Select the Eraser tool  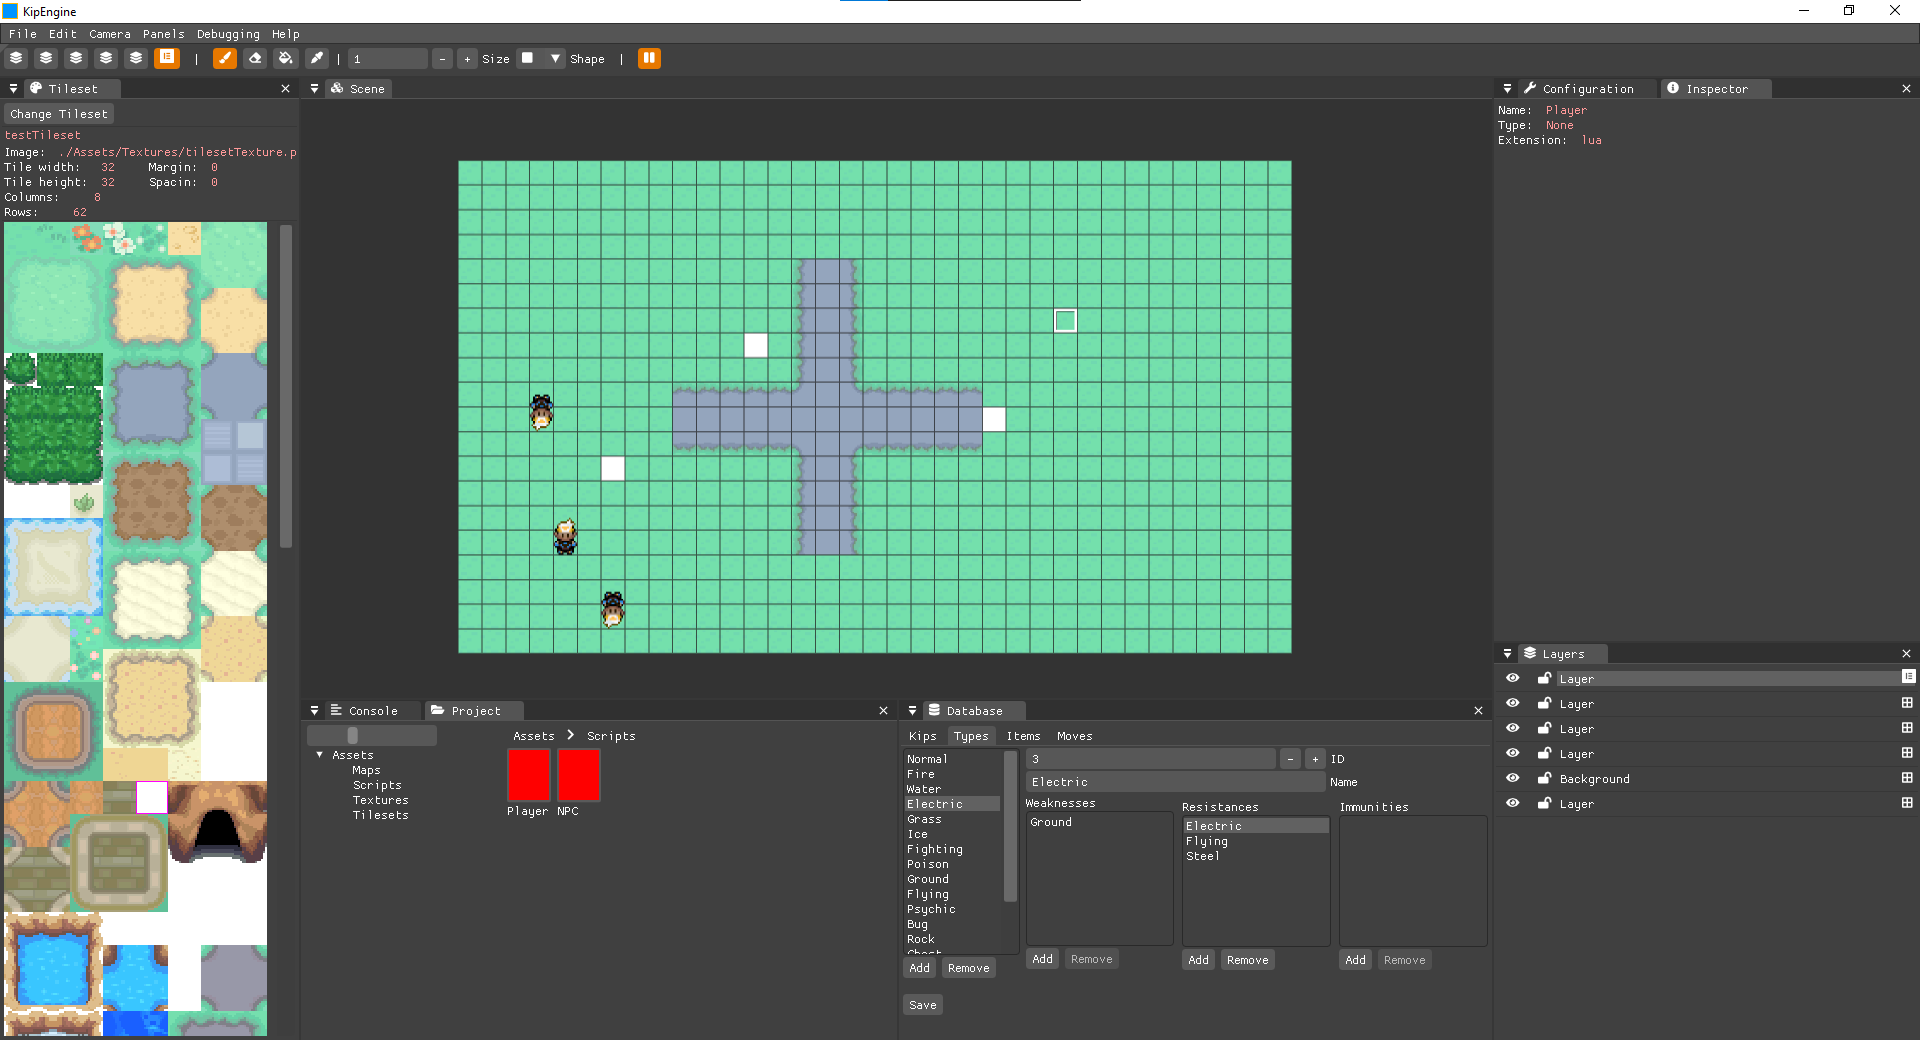(x=255, y=58)
